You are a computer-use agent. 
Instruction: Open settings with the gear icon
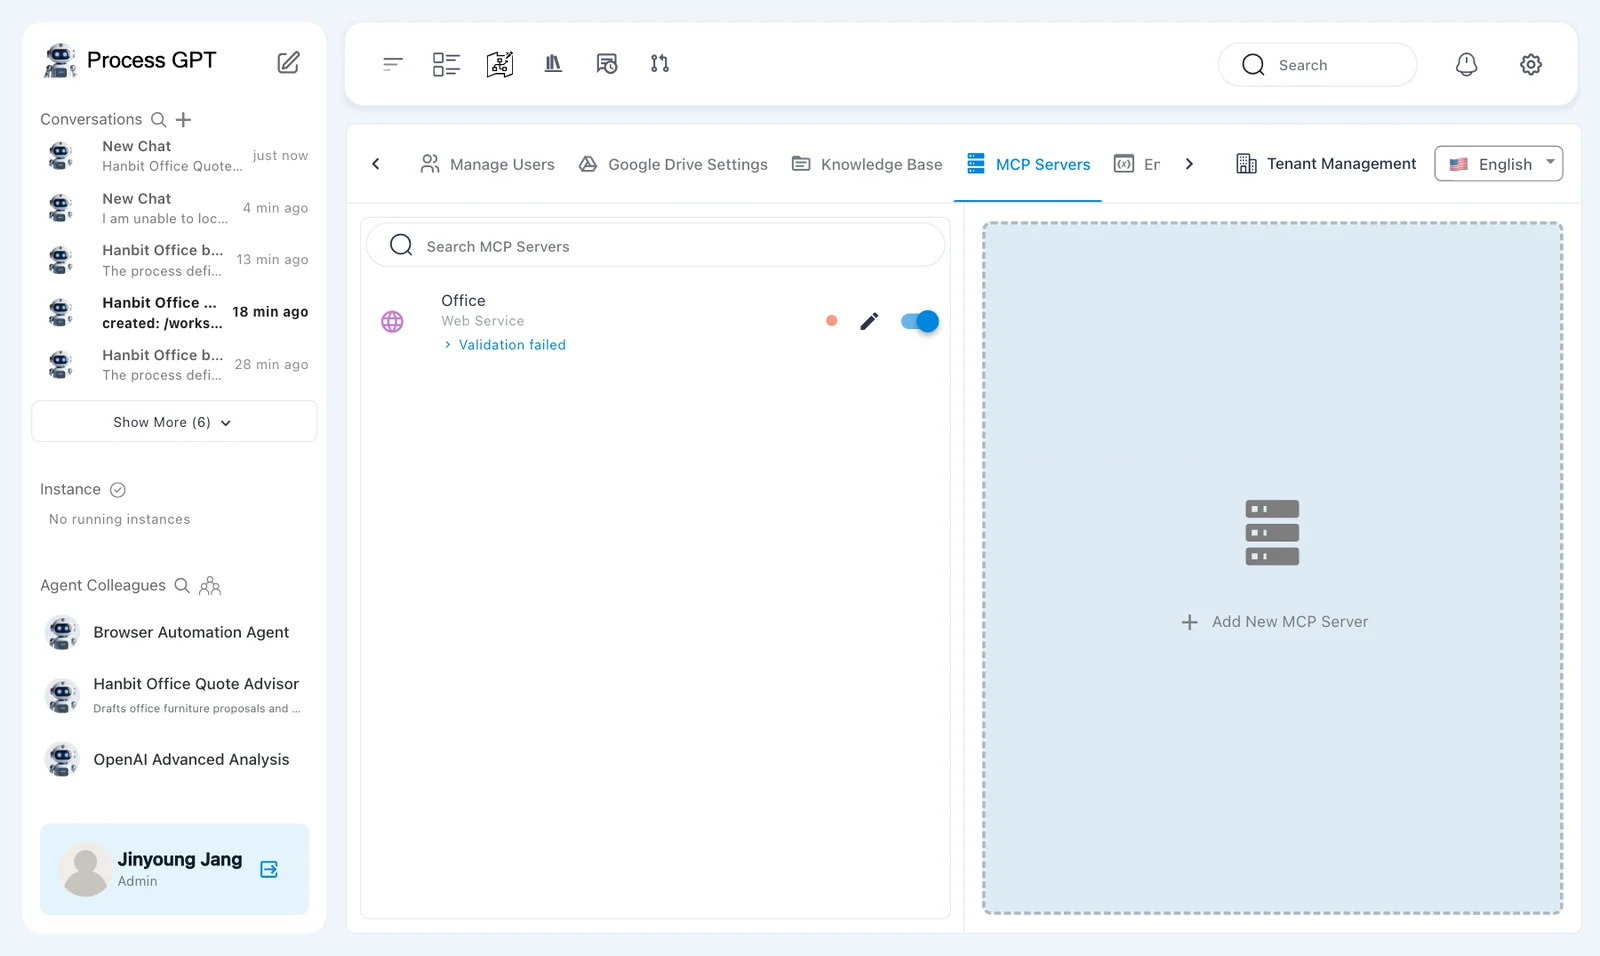tap(1531, 64)
